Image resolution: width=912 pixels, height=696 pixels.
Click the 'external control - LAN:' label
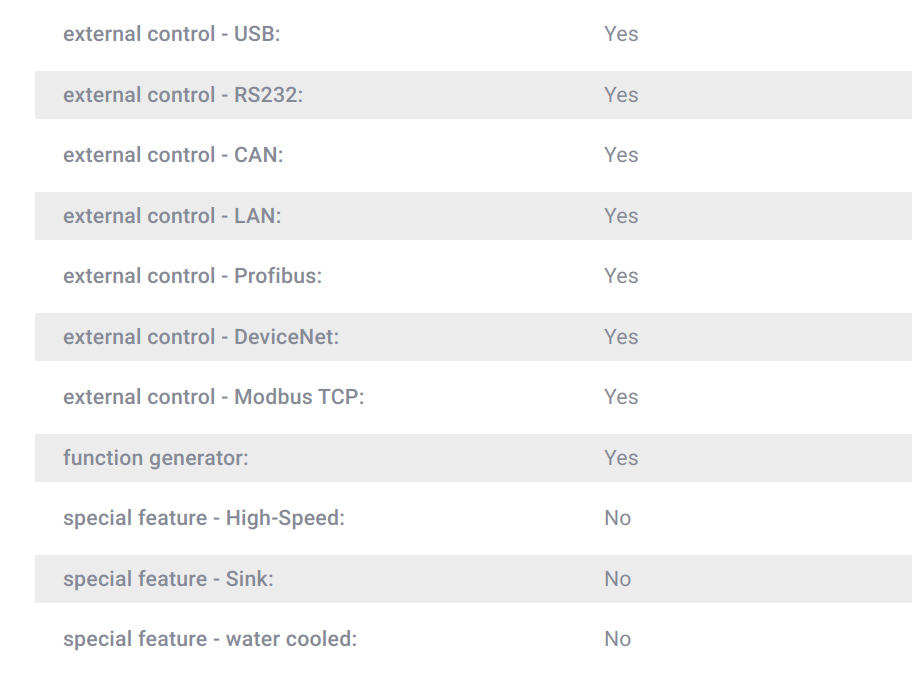tap(172, 216)
